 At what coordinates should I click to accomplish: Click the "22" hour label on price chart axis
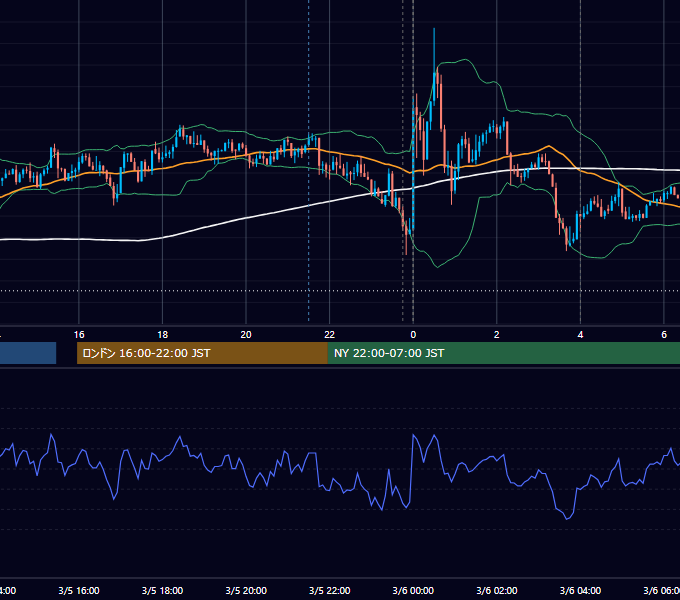(330, 335)
